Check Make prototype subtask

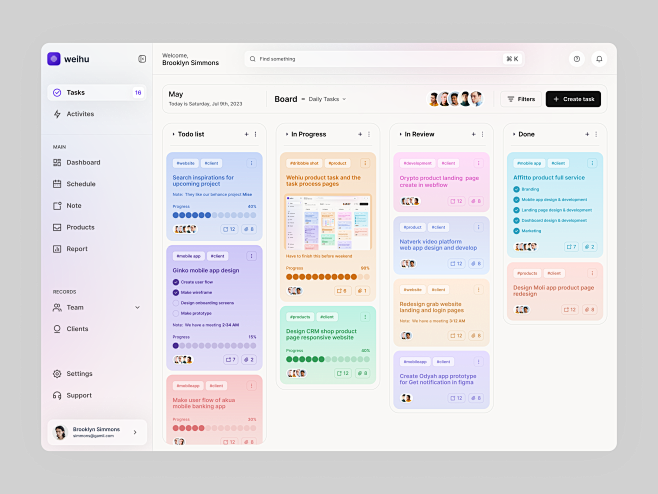point(176,314)
